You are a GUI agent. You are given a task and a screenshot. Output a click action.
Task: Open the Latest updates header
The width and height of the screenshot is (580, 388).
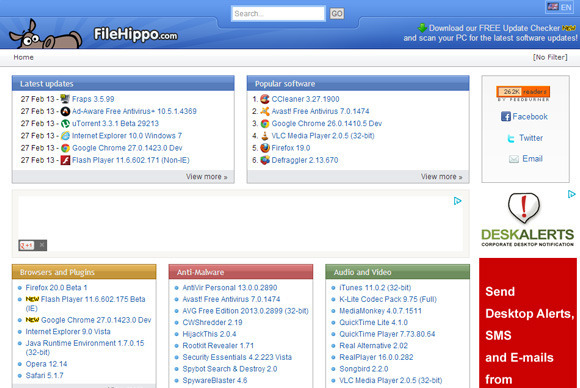pyautogui.click(x=123, y=84)
